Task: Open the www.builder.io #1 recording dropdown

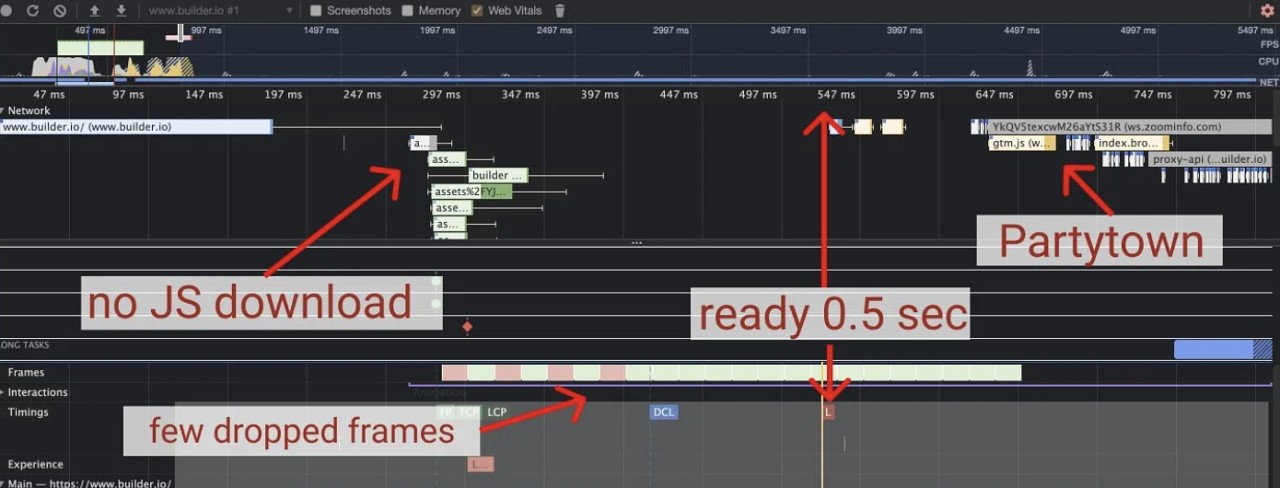Action: tap(220, 11)
